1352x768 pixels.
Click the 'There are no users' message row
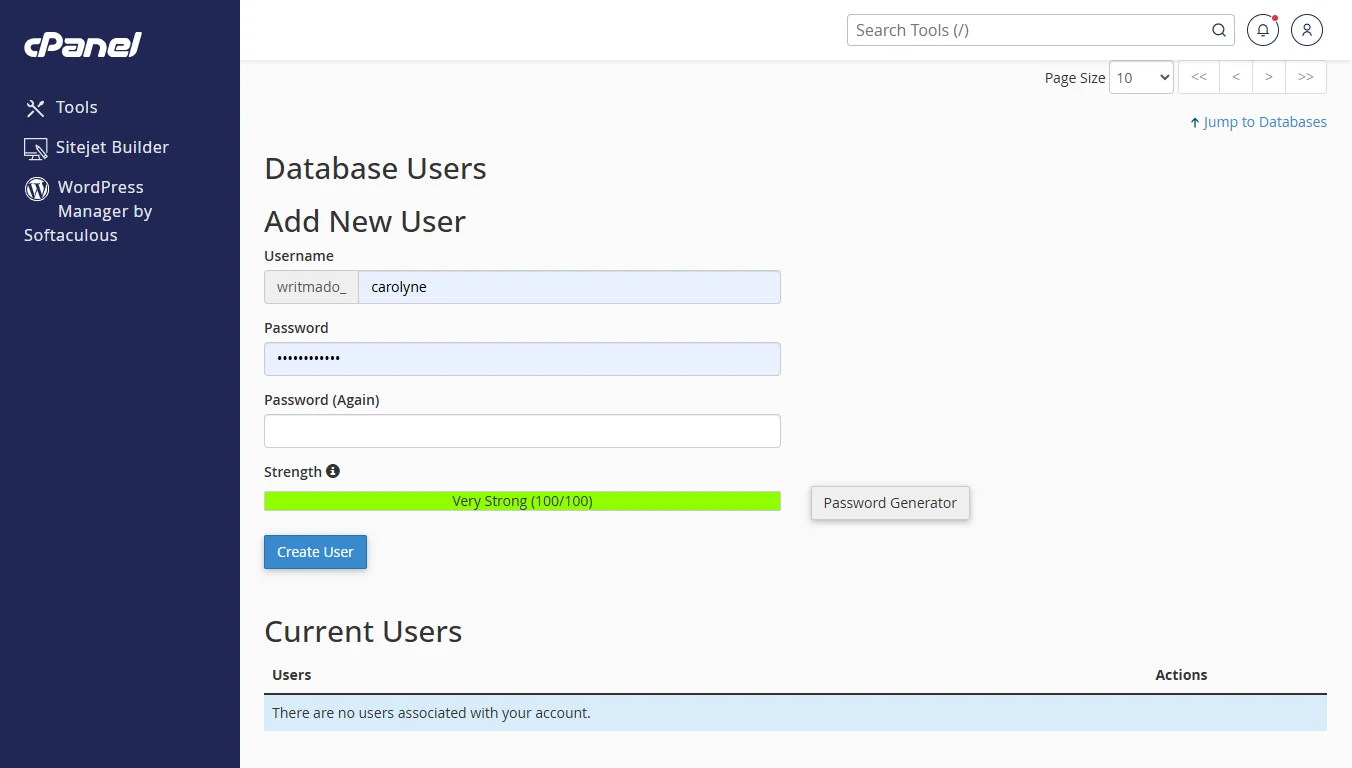pos(795,713)
